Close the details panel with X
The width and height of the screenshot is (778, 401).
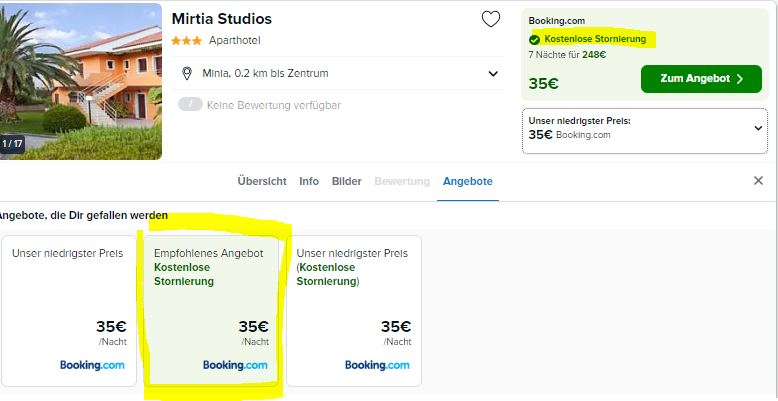click(758, 181)
